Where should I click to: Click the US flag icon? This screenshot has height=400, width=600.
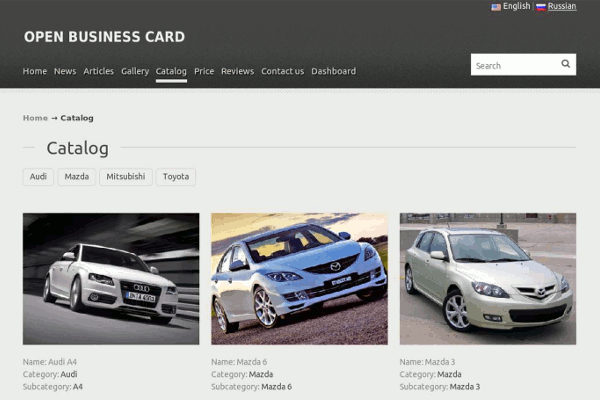[496, 7]
